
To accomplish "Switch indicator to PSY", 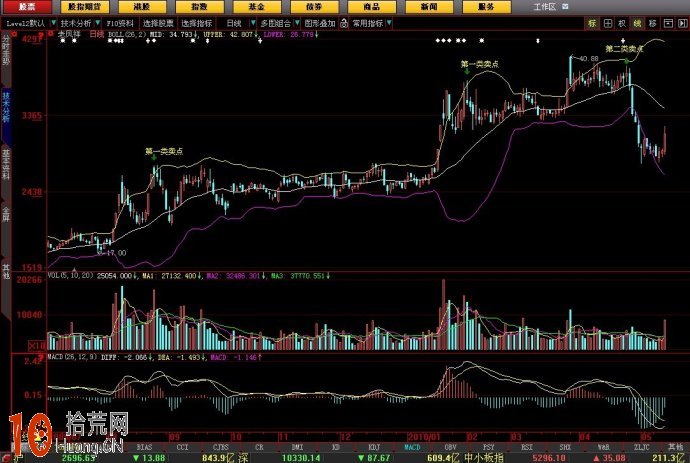I will pos(488,447).
